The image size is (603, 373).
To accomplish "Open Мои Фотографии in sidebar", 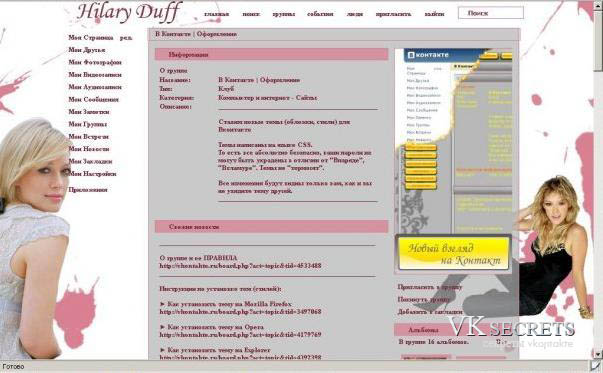I will coord(95,62).
